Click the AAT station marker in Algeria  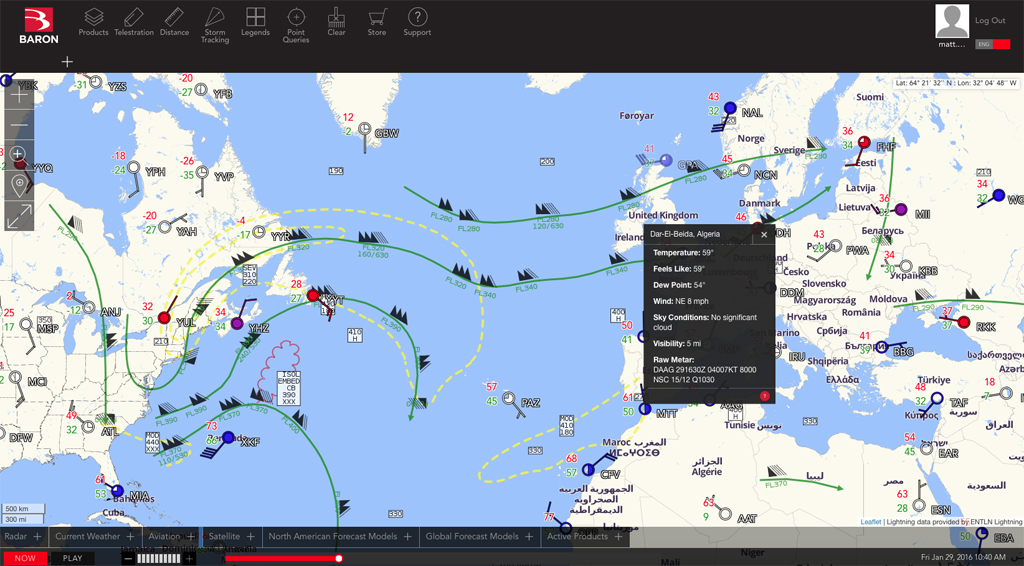point(725,514)
